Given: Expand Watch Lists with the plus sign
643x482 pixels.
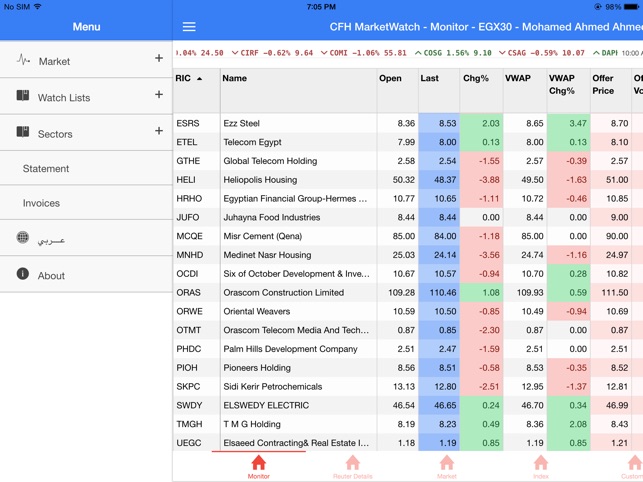Looking at the screenshot, I should coord(159,95).
